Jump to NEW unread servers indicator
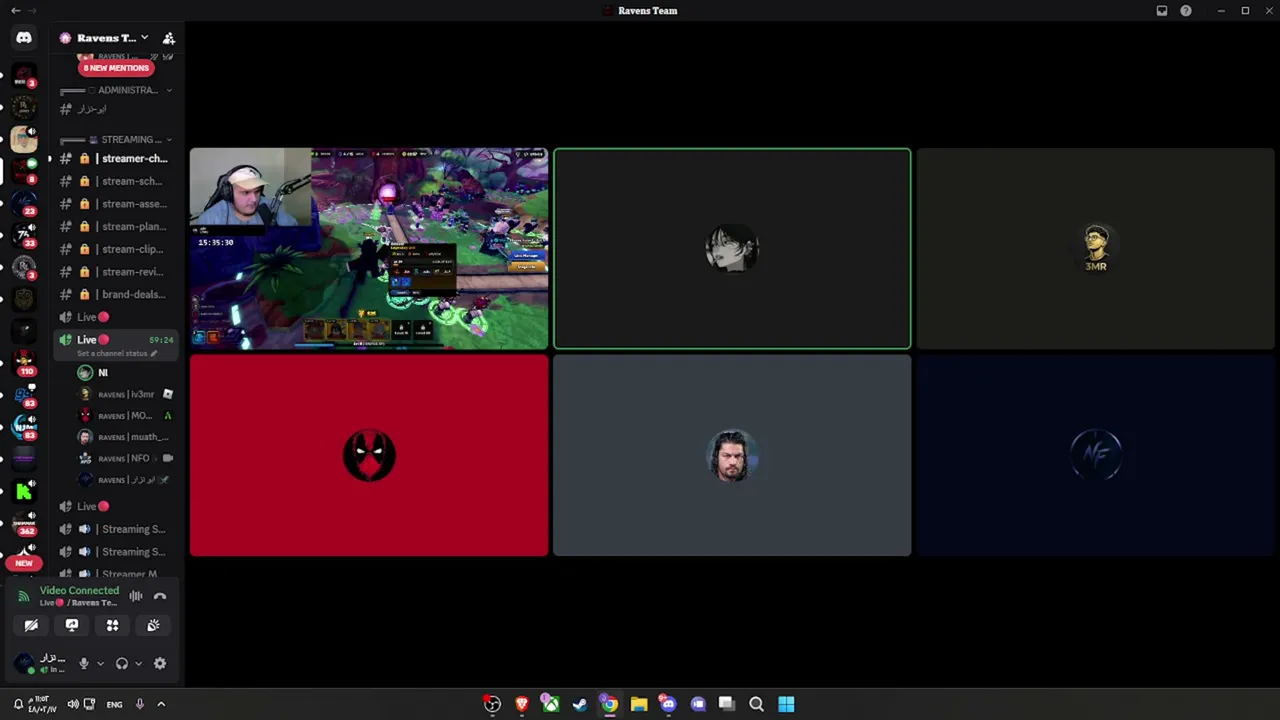This screenshot has width=1280, height=720. 24,563
